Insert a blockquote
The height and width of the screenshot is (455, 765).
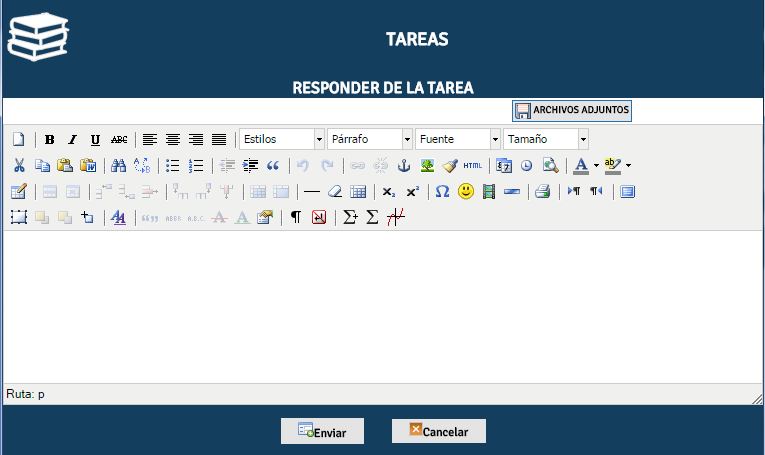(x=273, y=165)
